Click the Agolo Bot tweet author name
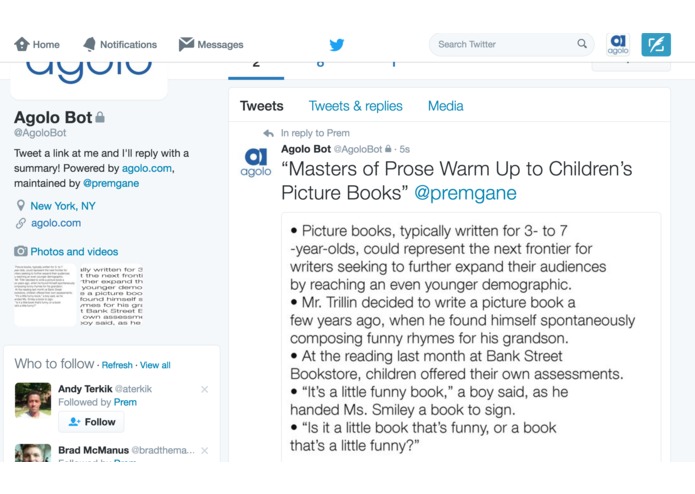This screenshot has width=695, height=494. (x=306, y=149)
